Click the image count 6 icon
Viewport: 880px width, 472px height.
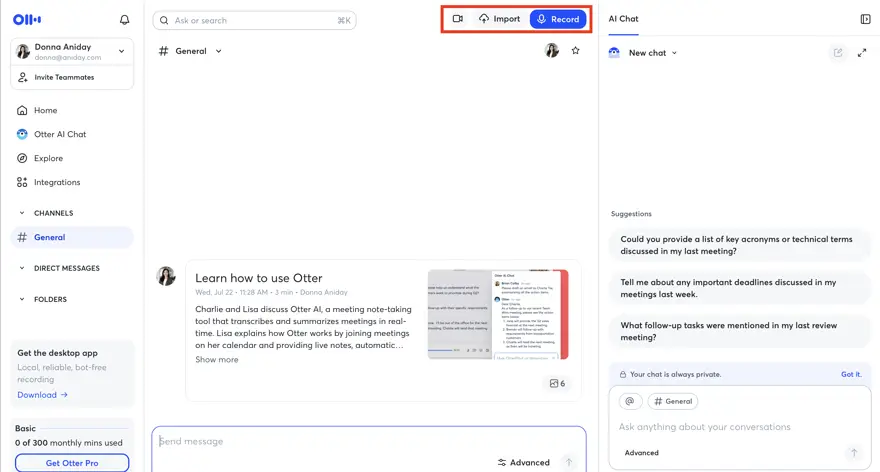click(x=557, y=383)
